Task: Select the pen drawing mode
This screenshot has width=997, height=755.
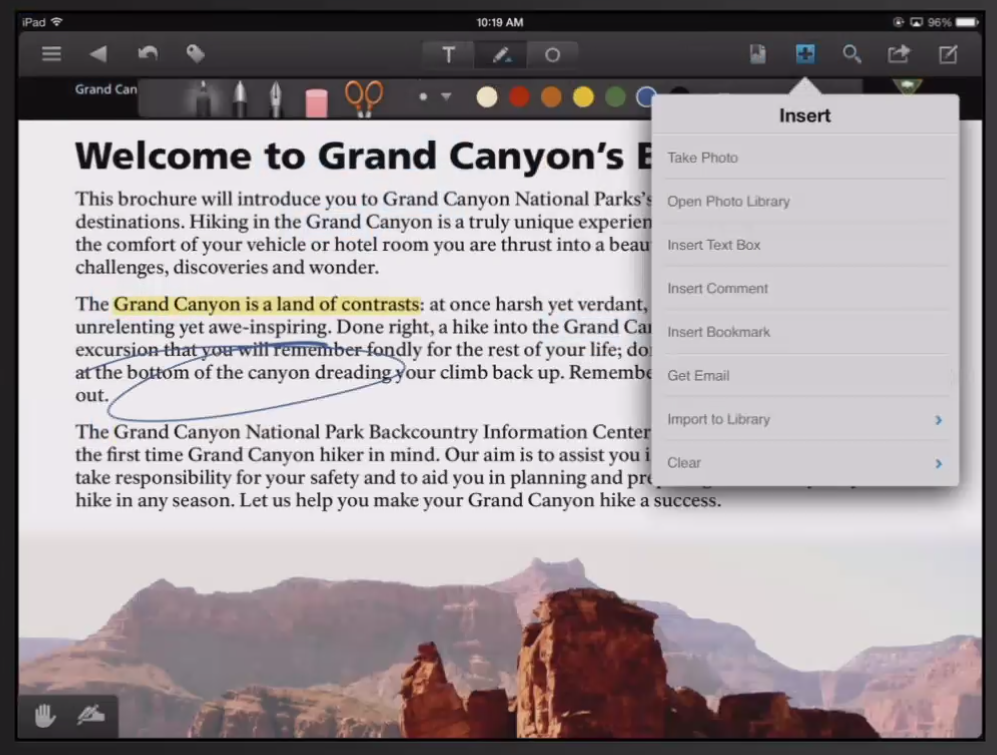Action: (501, 55)
